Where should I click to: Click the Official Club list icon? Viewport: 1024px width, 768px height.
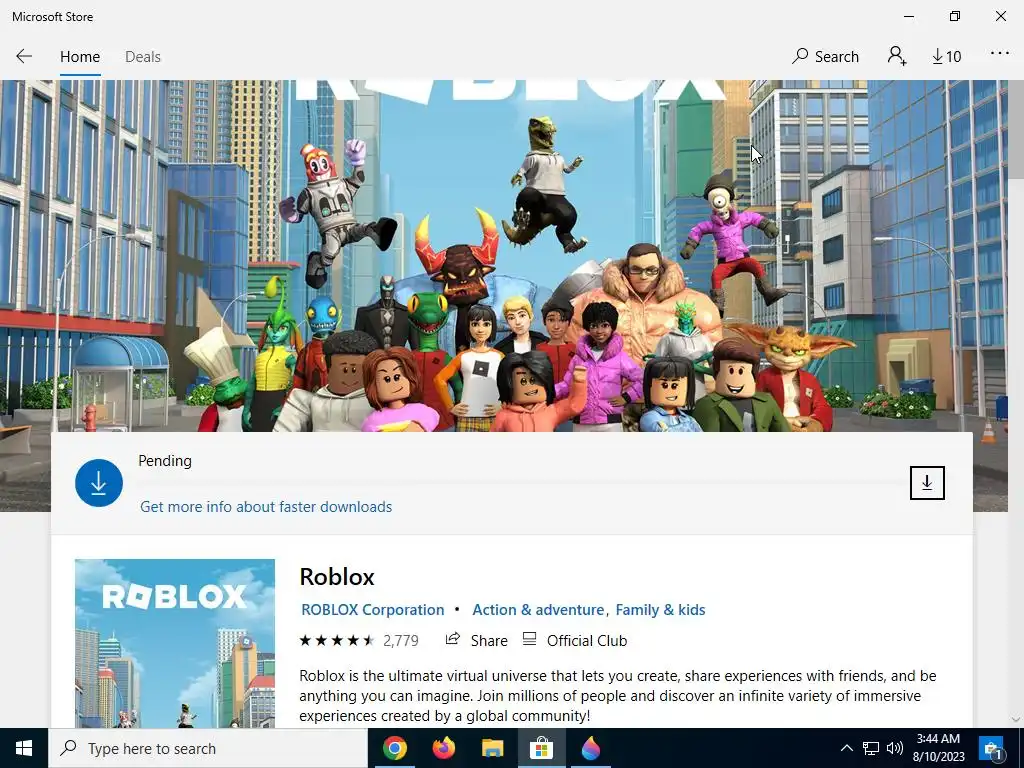pyautogui.click(x=530, y=640)
